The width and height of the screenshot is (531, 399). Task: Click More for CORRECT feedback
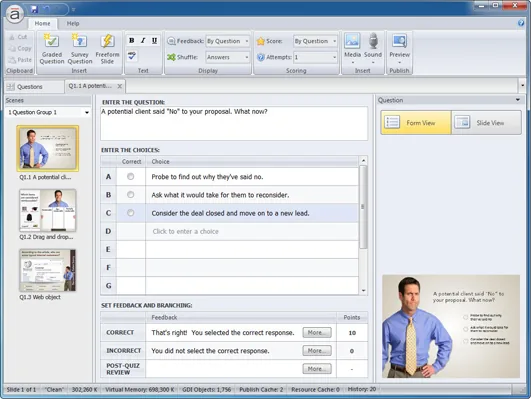click(x=317, y=333)
